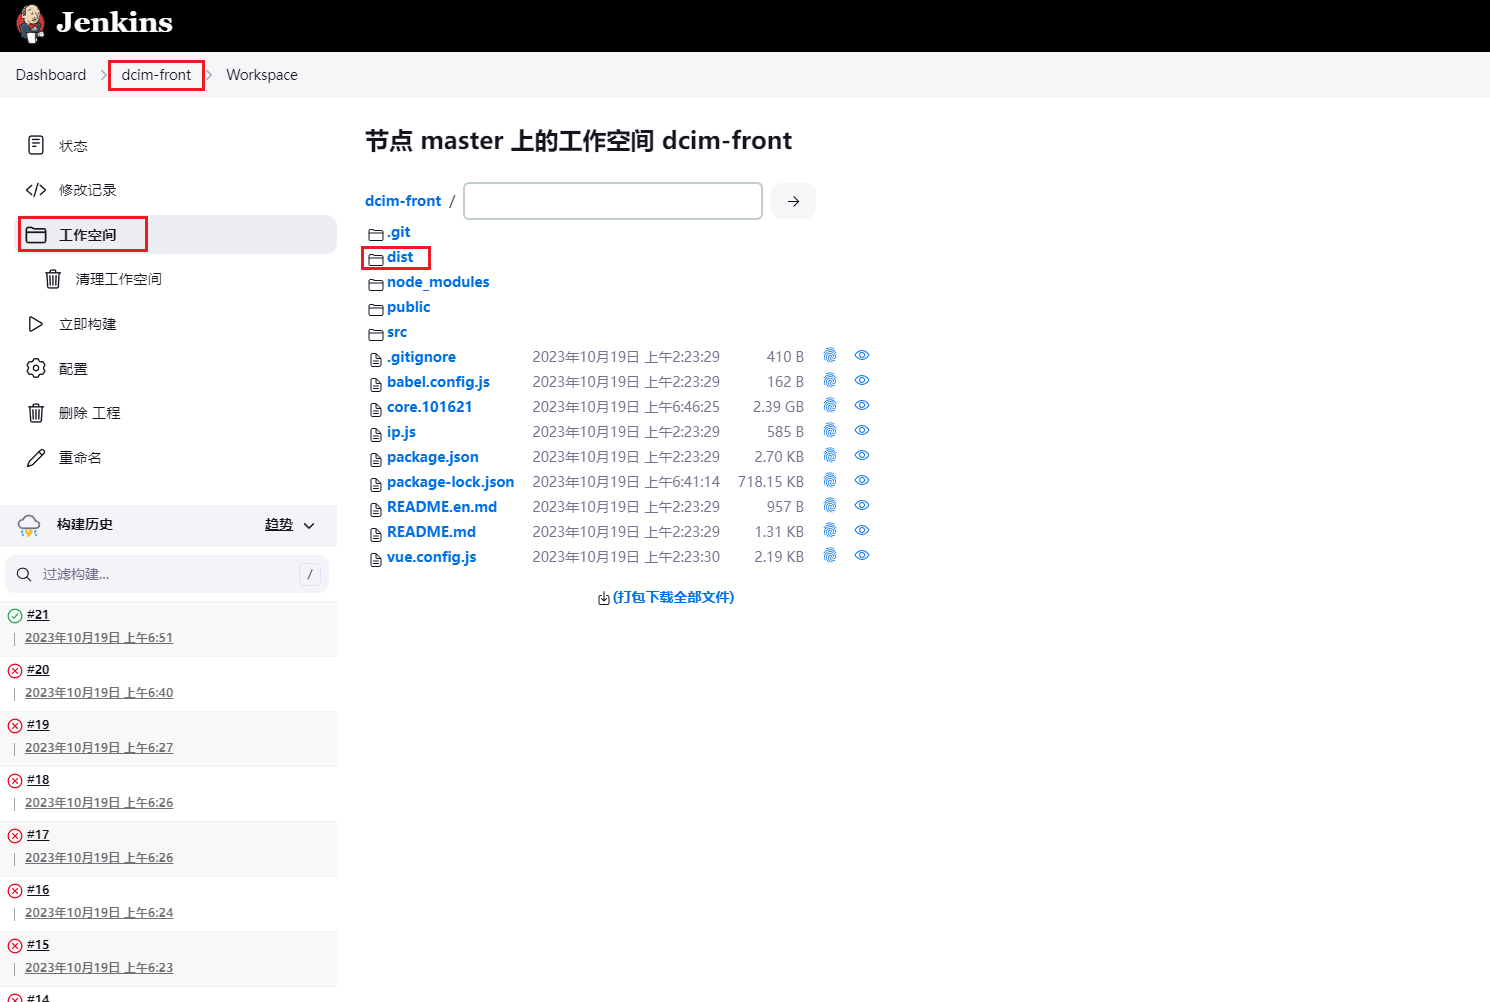Expand the 趋势 trend dropdown chevron
This screenshot has width=1490, height=1002.
[x=309, y=526]
